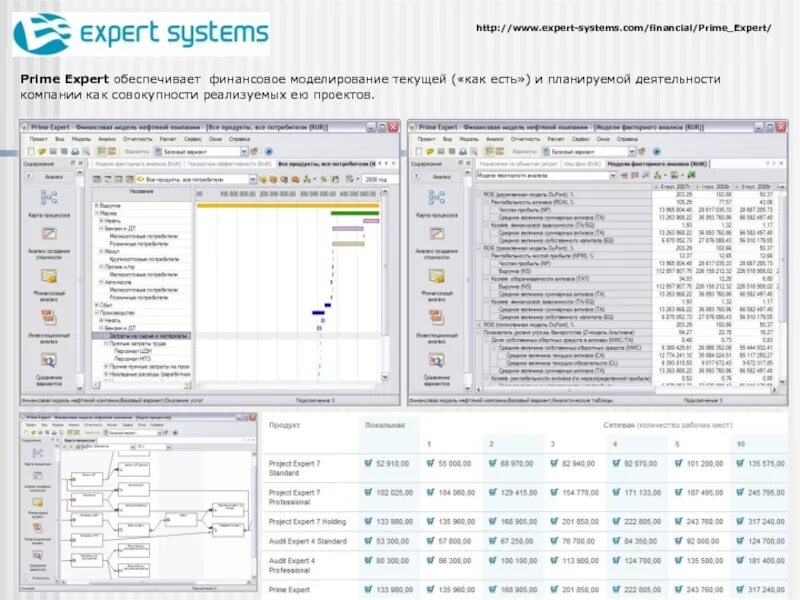Screen dimensions: 800x600
Task: Click Print preview magnifier icon in left window
Action: pos(86,152)
